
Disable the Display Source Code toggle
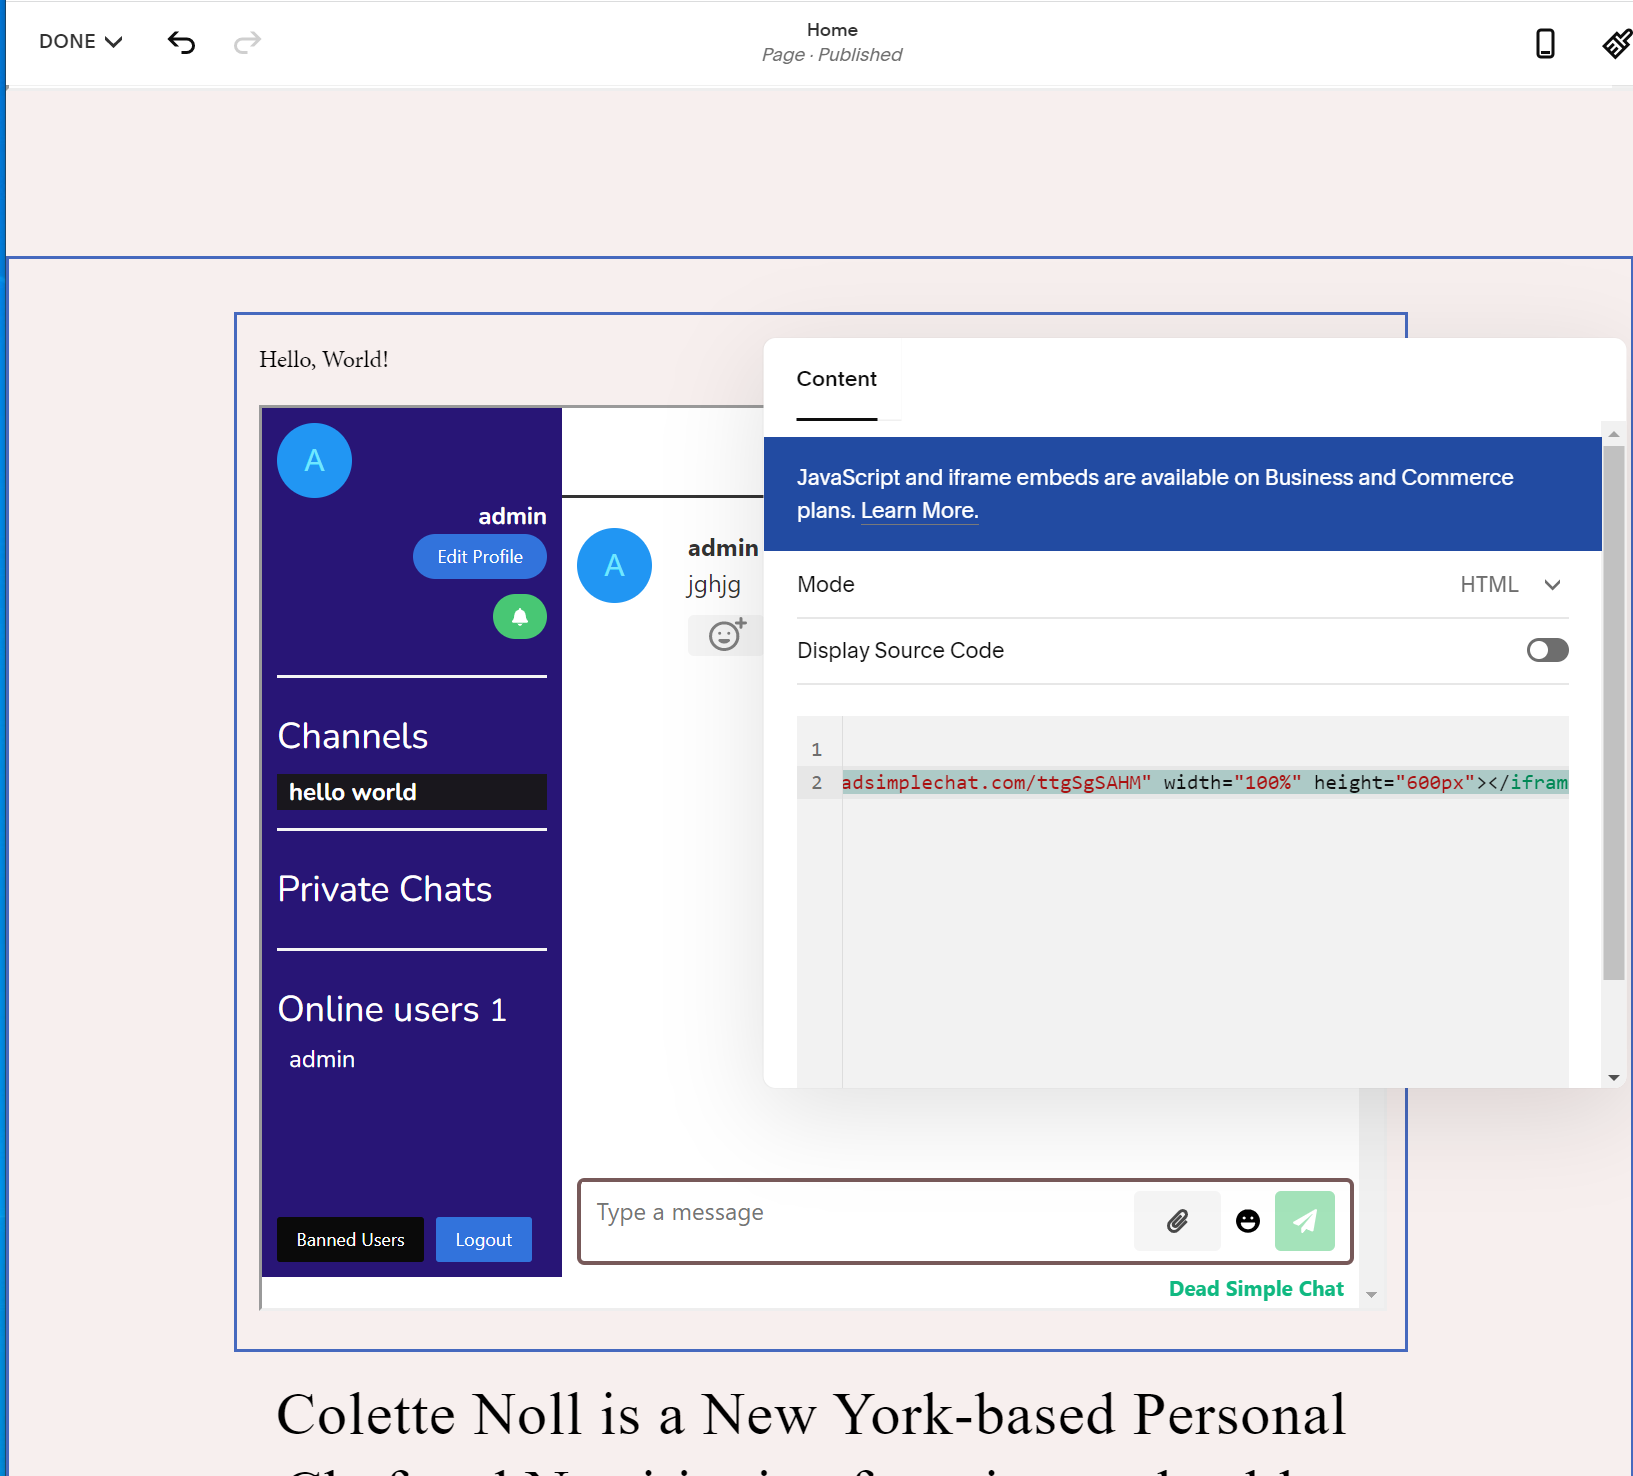tap(1546, 650)
